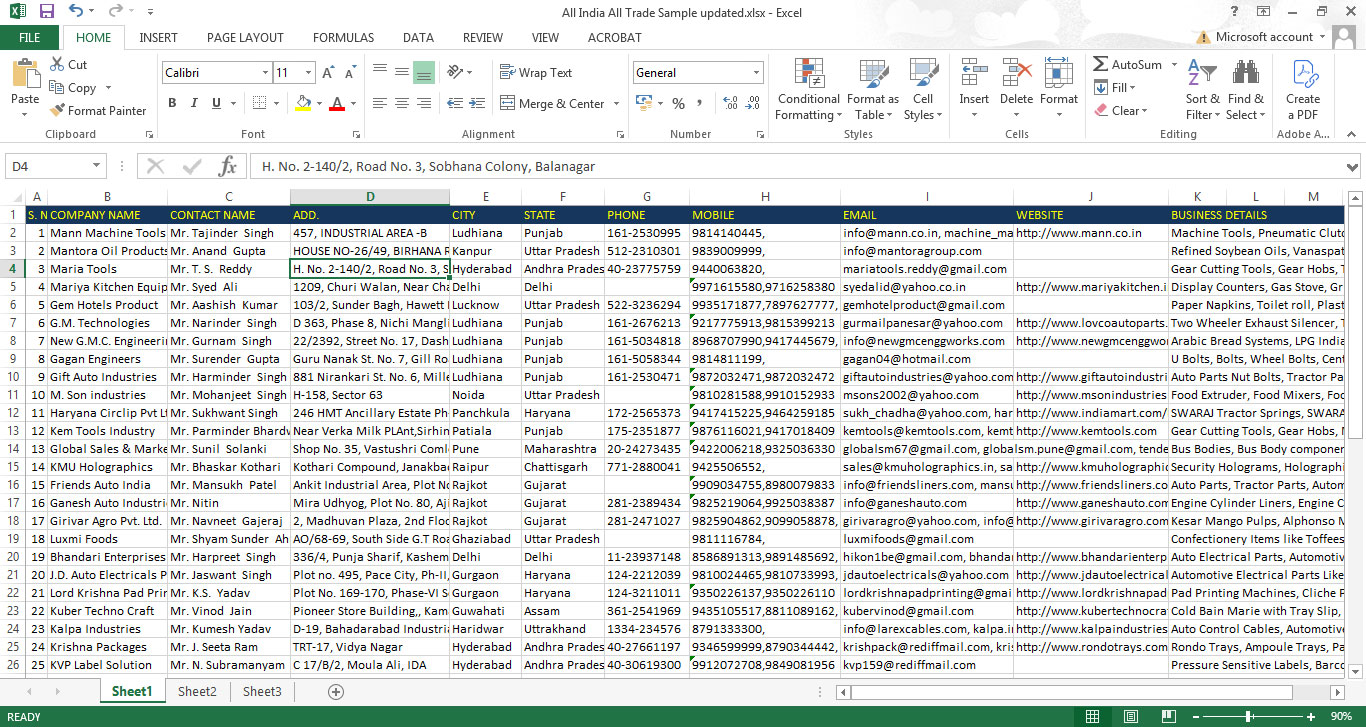The image size is (1366, 727).
Task: Toggle Bold formatting
Action: click(172, 103)
